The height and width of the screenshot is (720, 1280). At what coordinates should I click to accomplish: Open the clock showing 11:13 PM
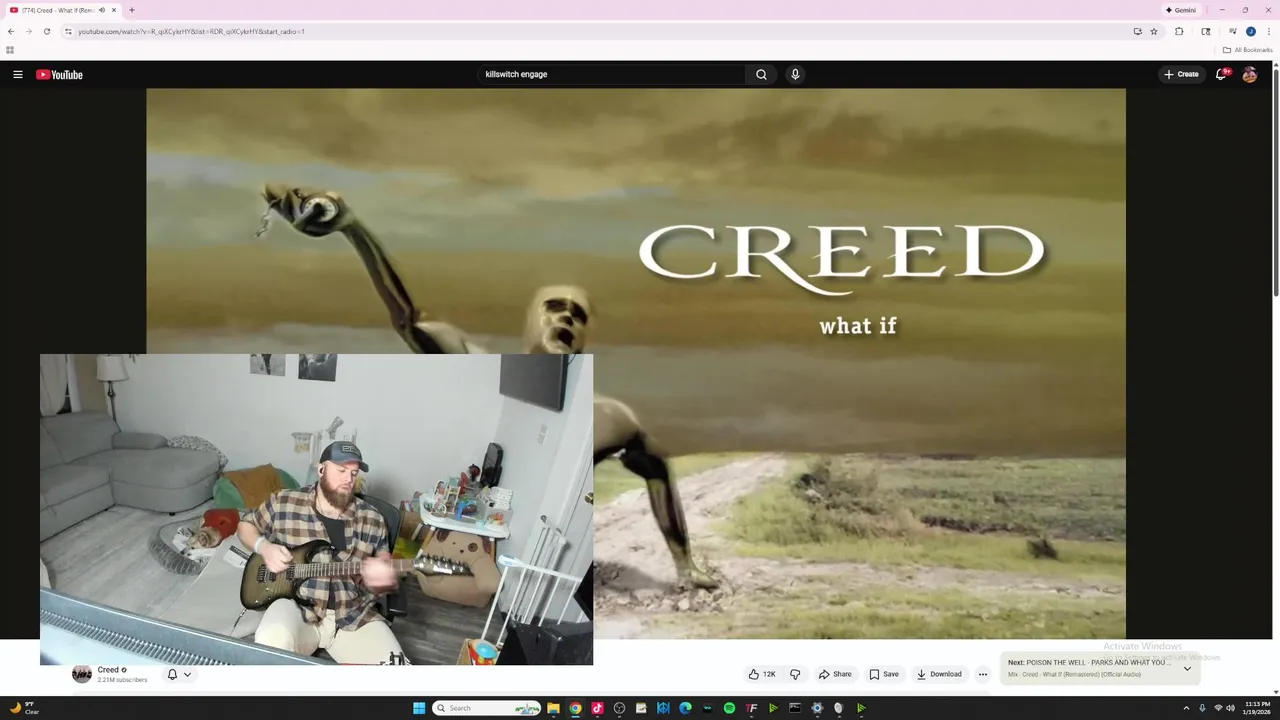tap(1257, 708)
